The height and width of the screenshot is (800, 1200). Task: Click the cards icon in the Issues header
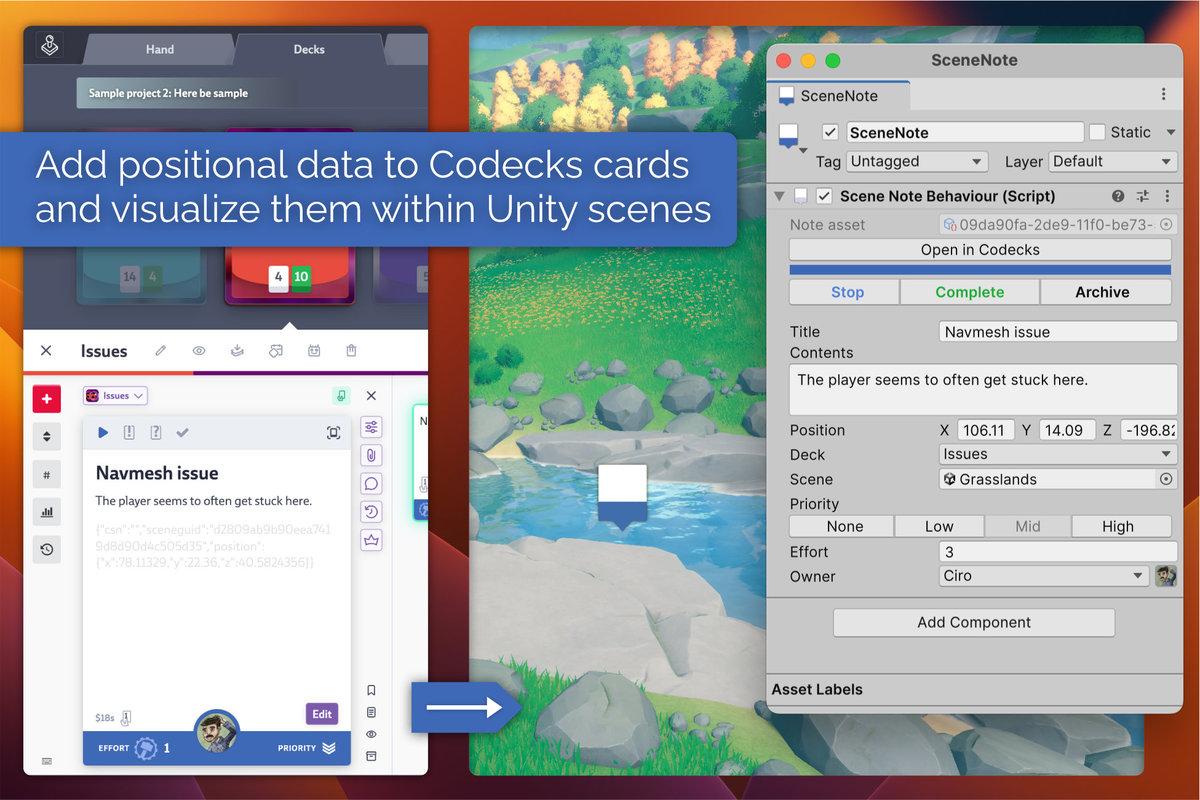[x=275, y=351]
